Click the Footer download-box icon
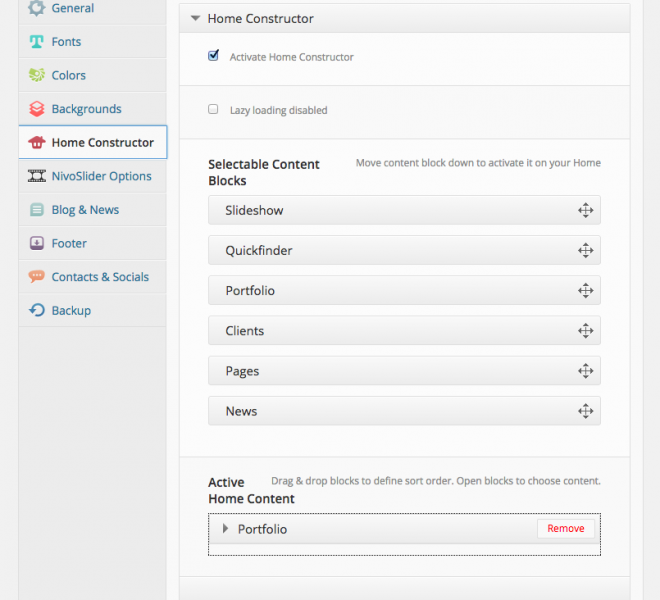The height and width of the screenshot is (600, 660). click(37, 243)
